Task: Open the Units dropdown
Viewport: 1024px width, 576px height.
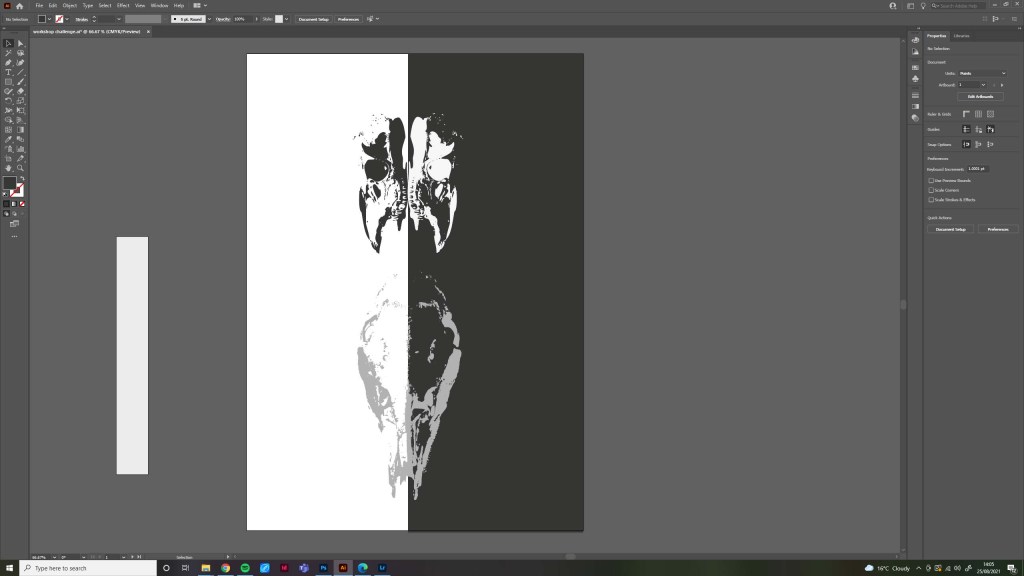Action: (982, 73)
